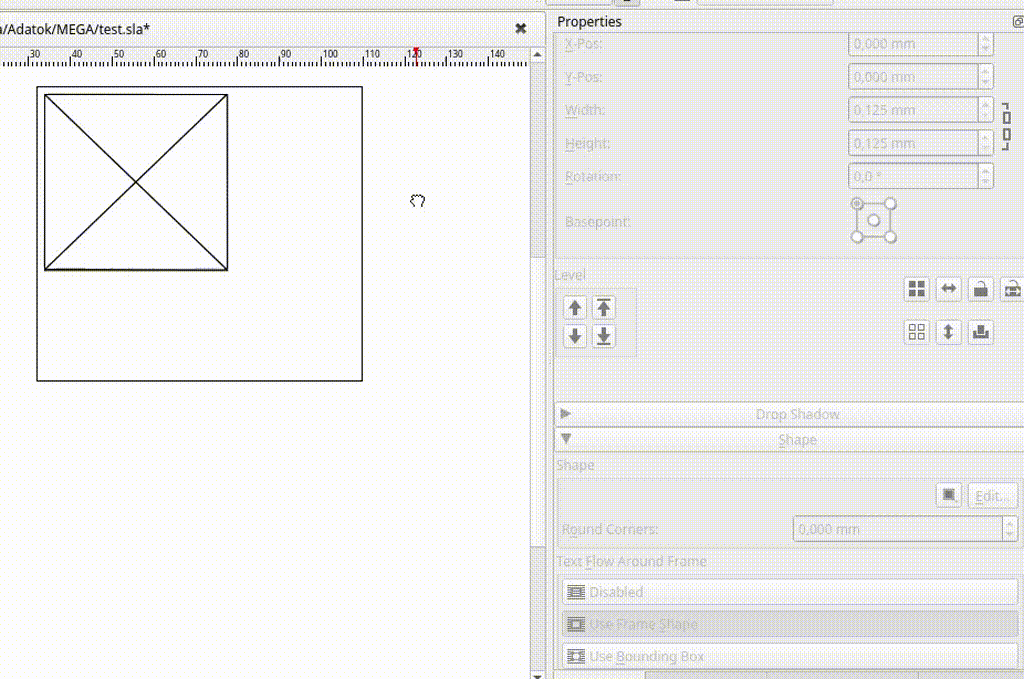Bring object to front level
This screenshot has height=679, width=1024.
click(603, 308)
